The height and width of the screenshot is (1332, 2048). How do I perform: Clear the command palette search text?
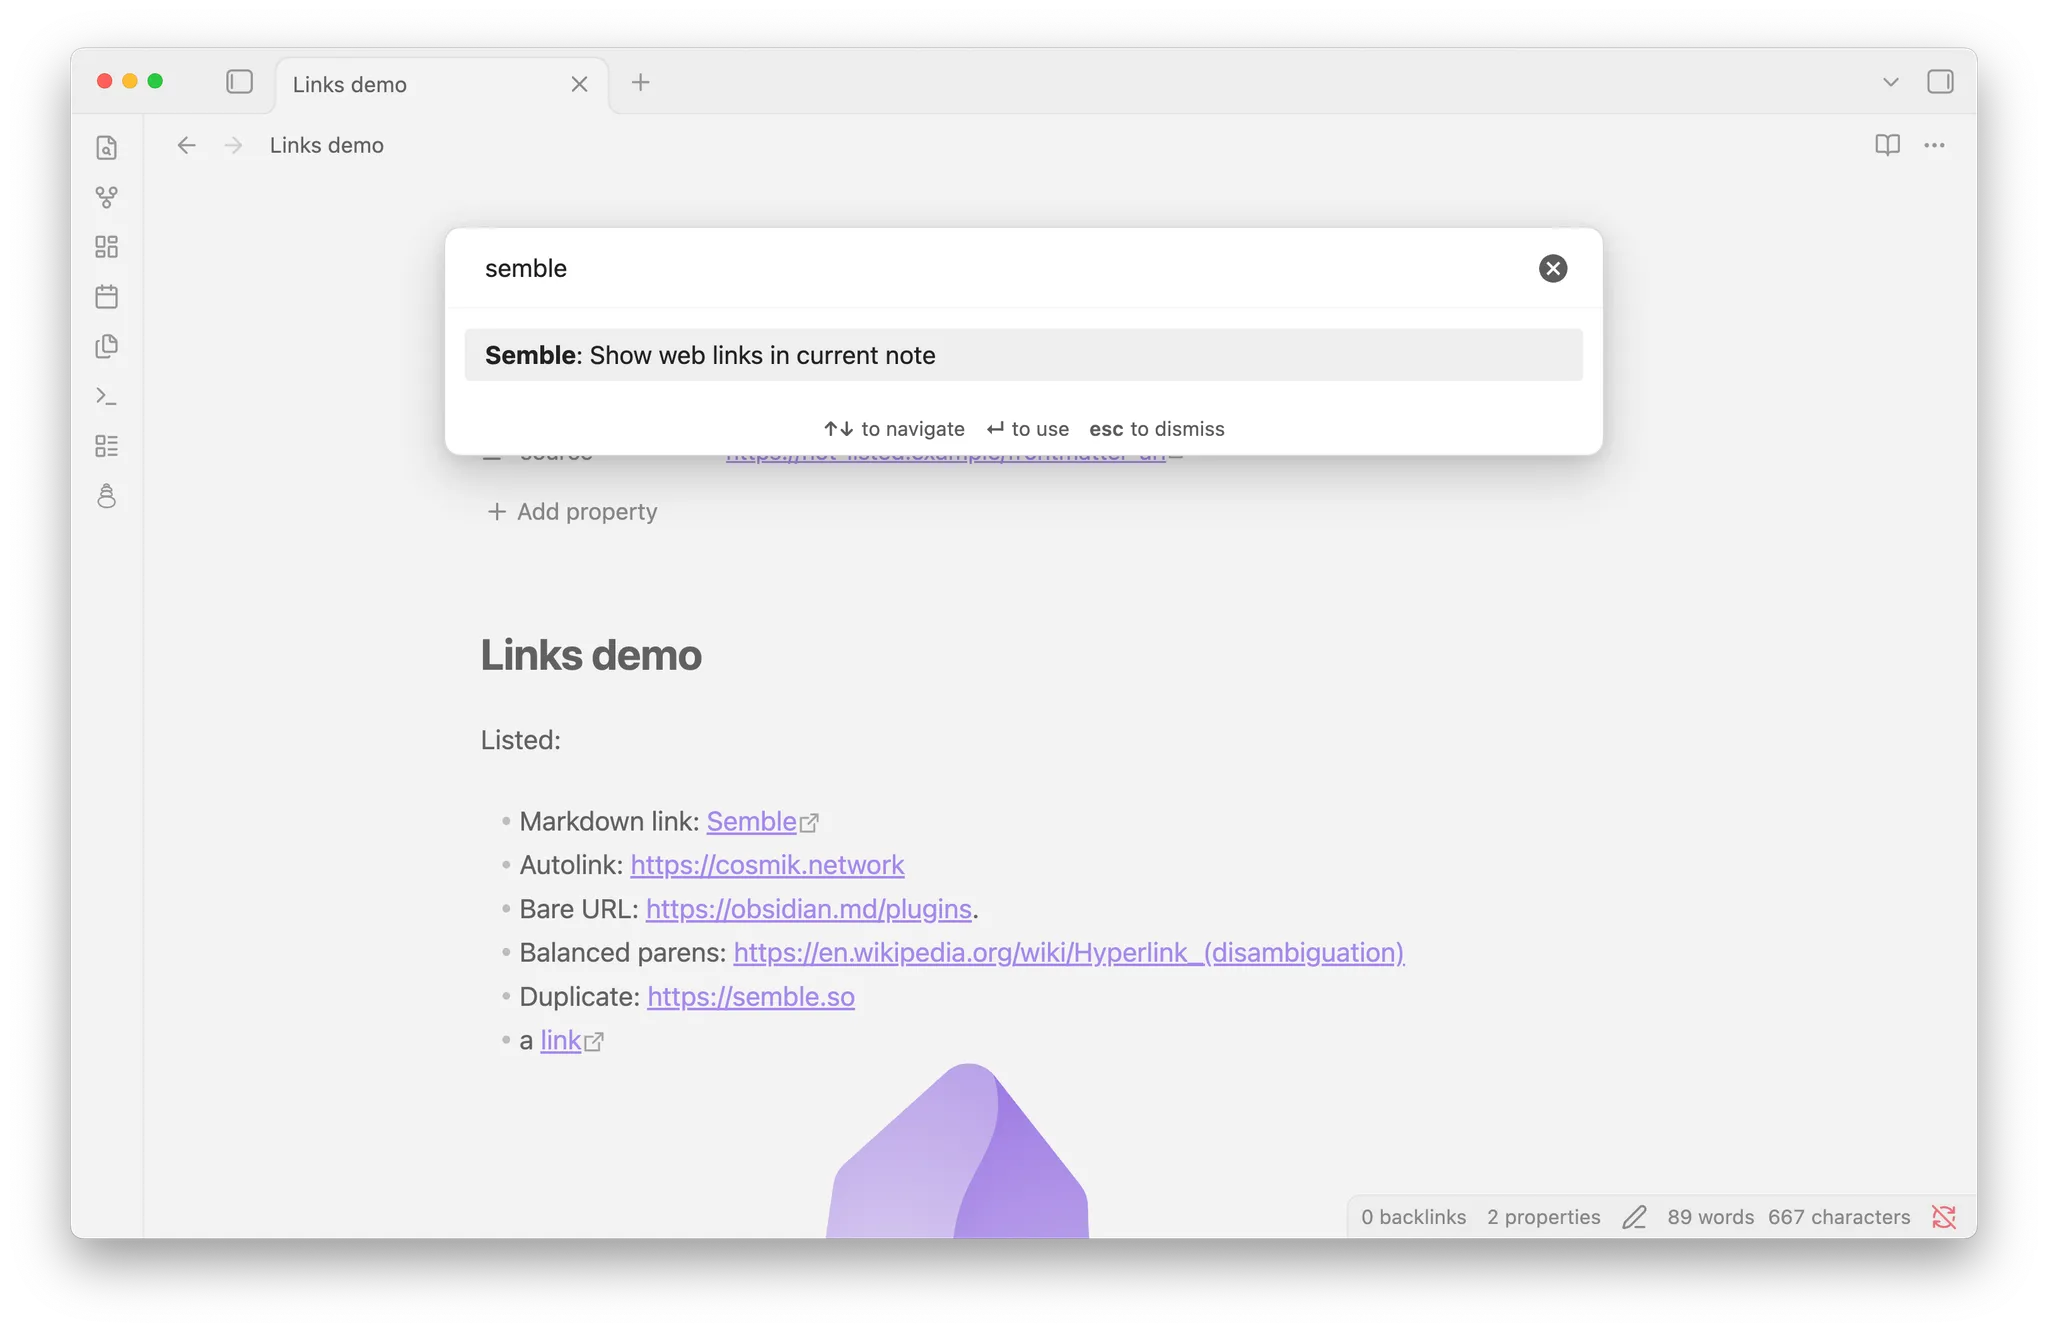coord(1553,268)
